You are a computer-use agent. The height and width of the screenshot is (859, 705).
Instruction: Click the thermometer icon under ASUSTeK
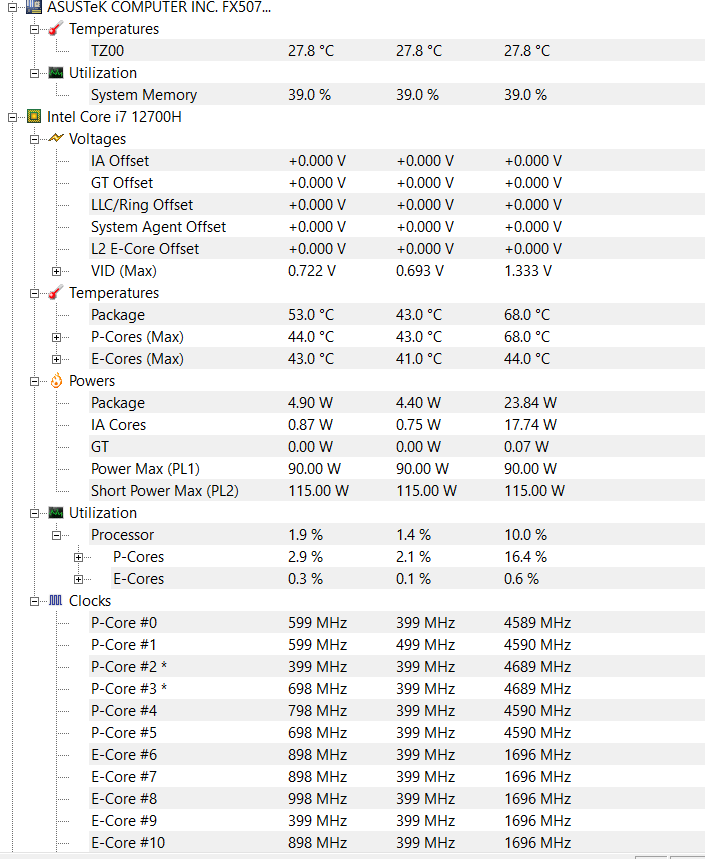[56, 29]
